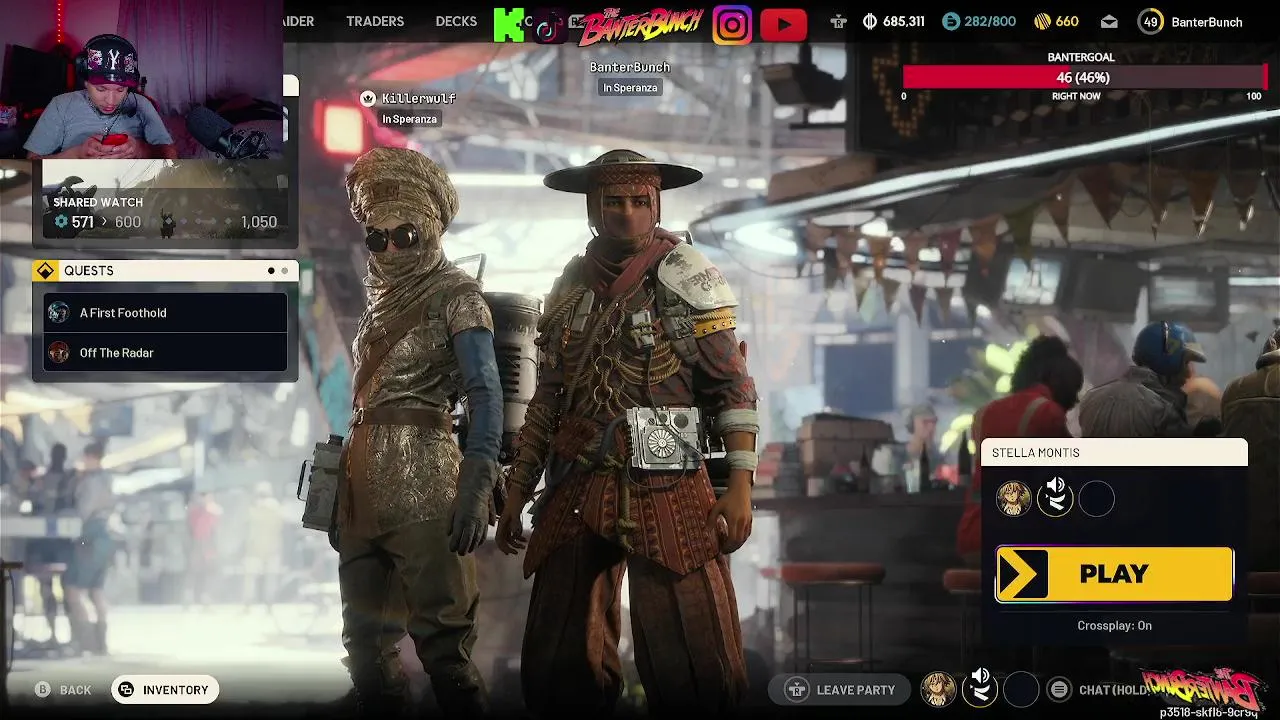Click the BANTERGOAL label
1280x720 pixels.
pyautogui.click(x=1081, y=58)
